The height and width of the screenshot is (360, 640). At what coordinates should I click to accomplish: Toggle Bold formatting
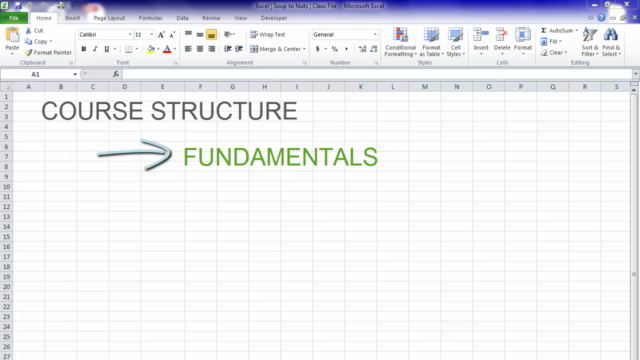tap(84, 49)
